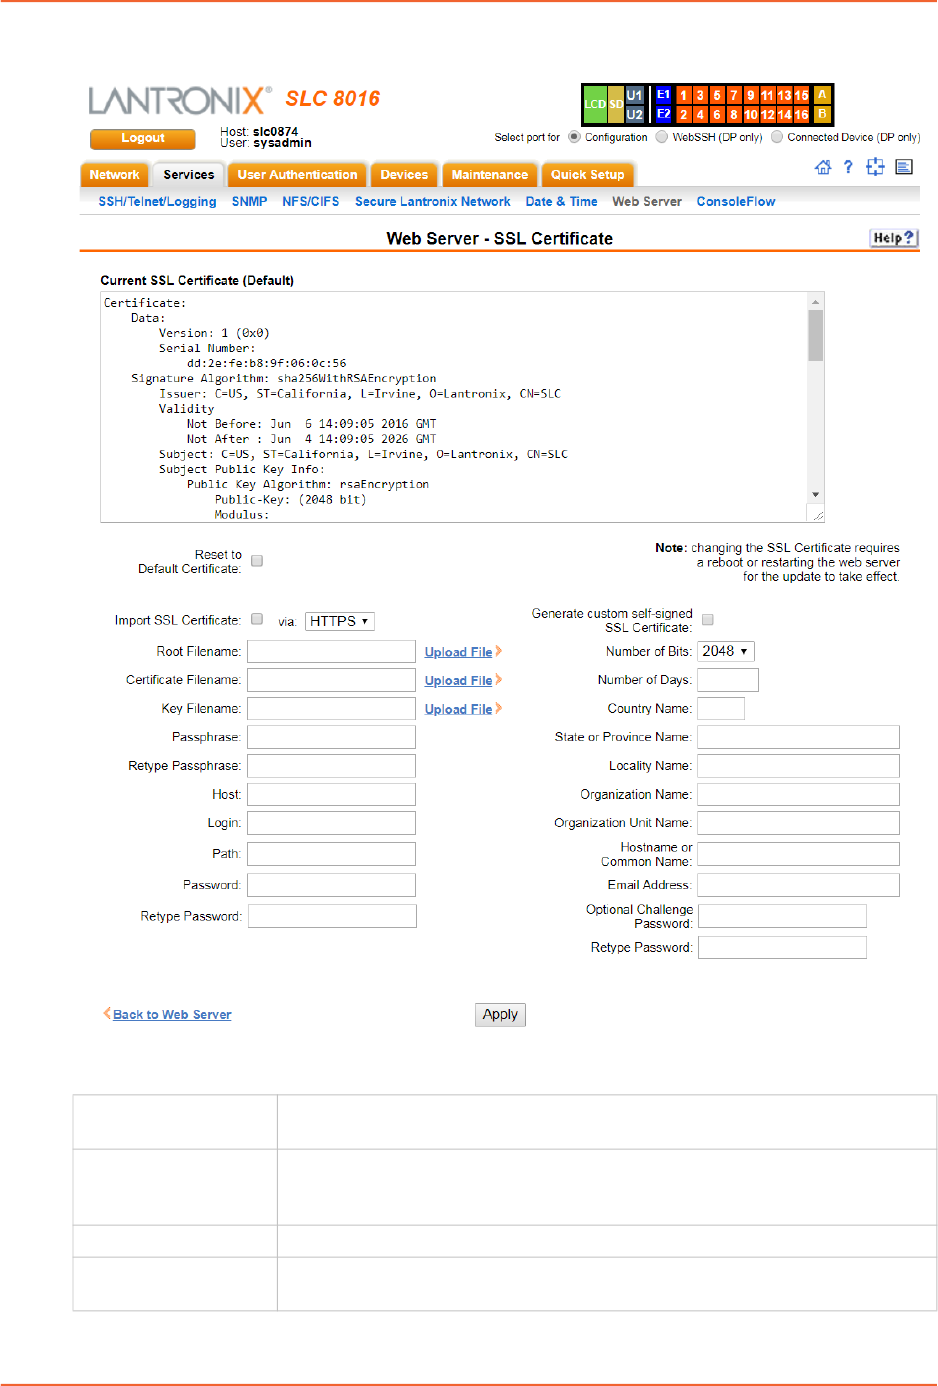Open the SNMP services submenu
The width and height of the screenshot is (938, 1386).
coord(249,201)
